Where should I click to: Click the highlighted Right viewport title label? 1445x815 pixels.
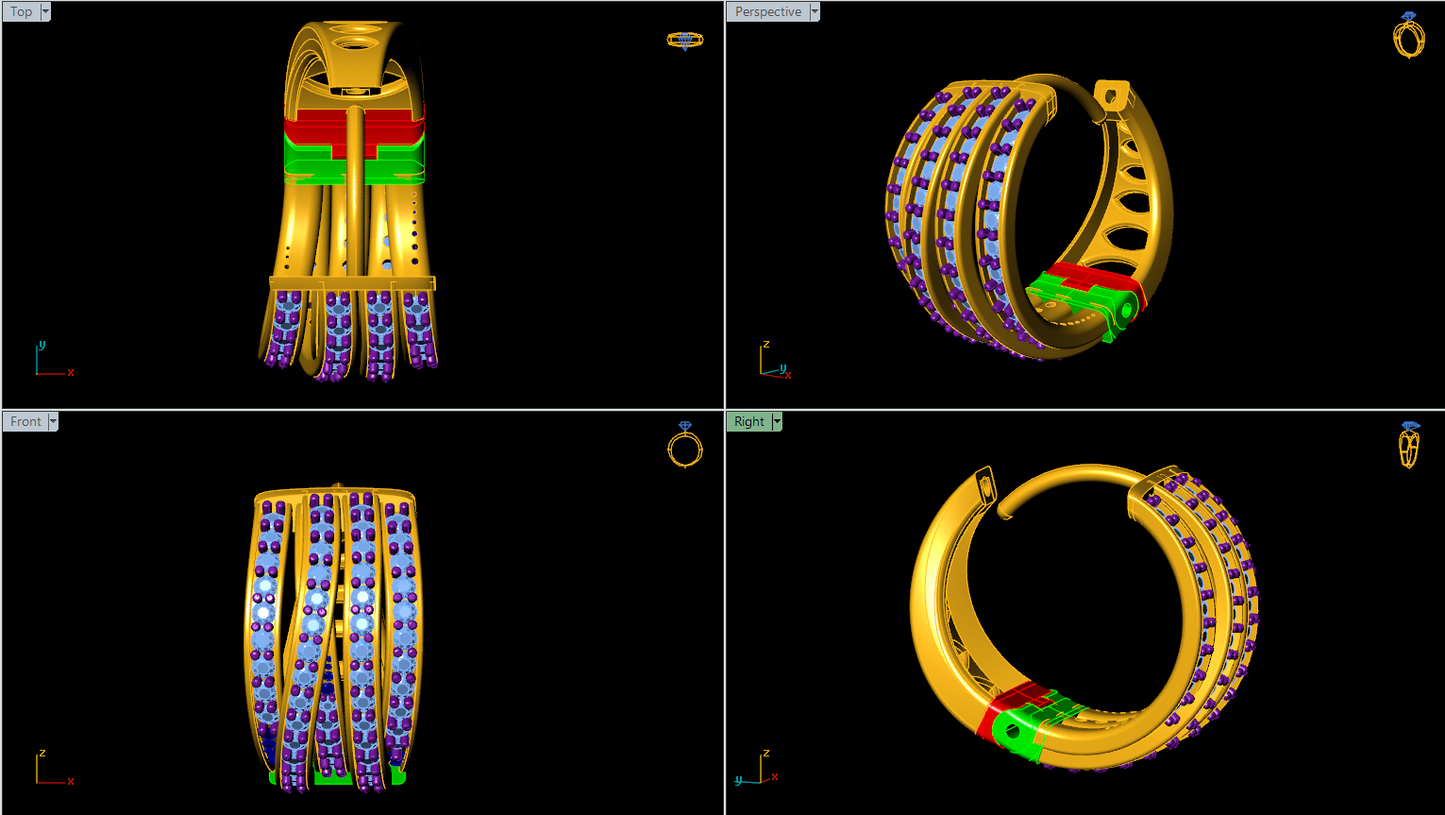coord(748,422)
